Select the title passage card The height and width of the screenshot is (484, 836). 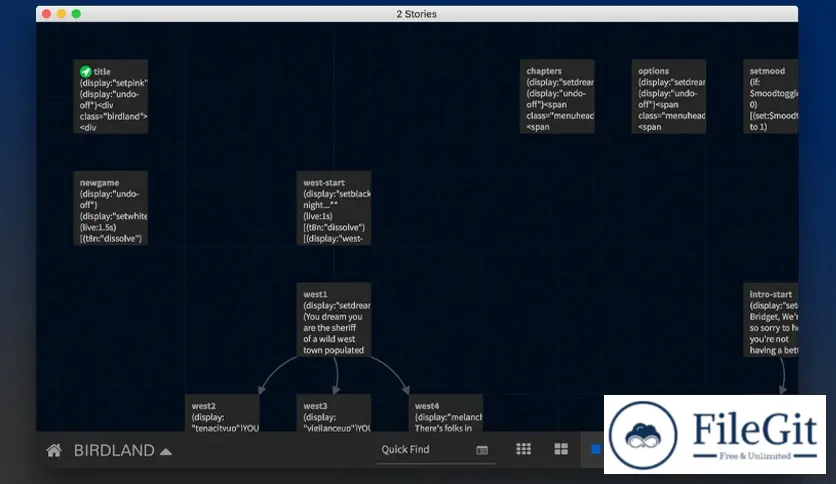(111, 96)
